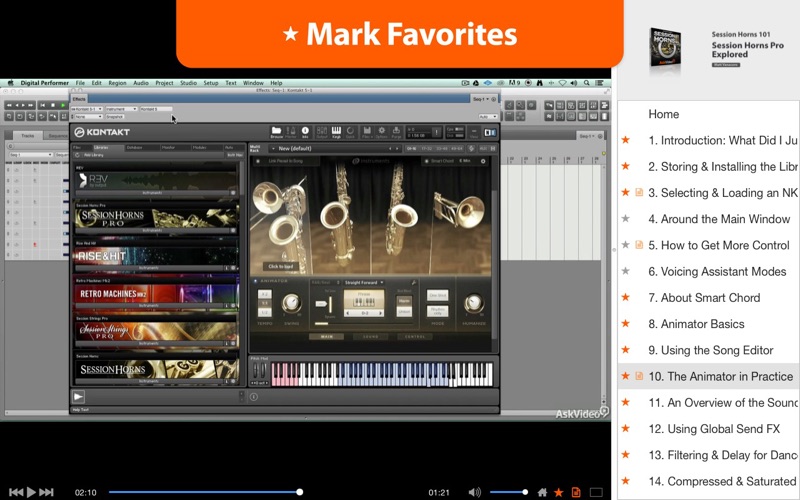This screenshot has width=800, height=500.
Task: Open the Straight Forward style dropdown
Action: (x=364, y=282)
